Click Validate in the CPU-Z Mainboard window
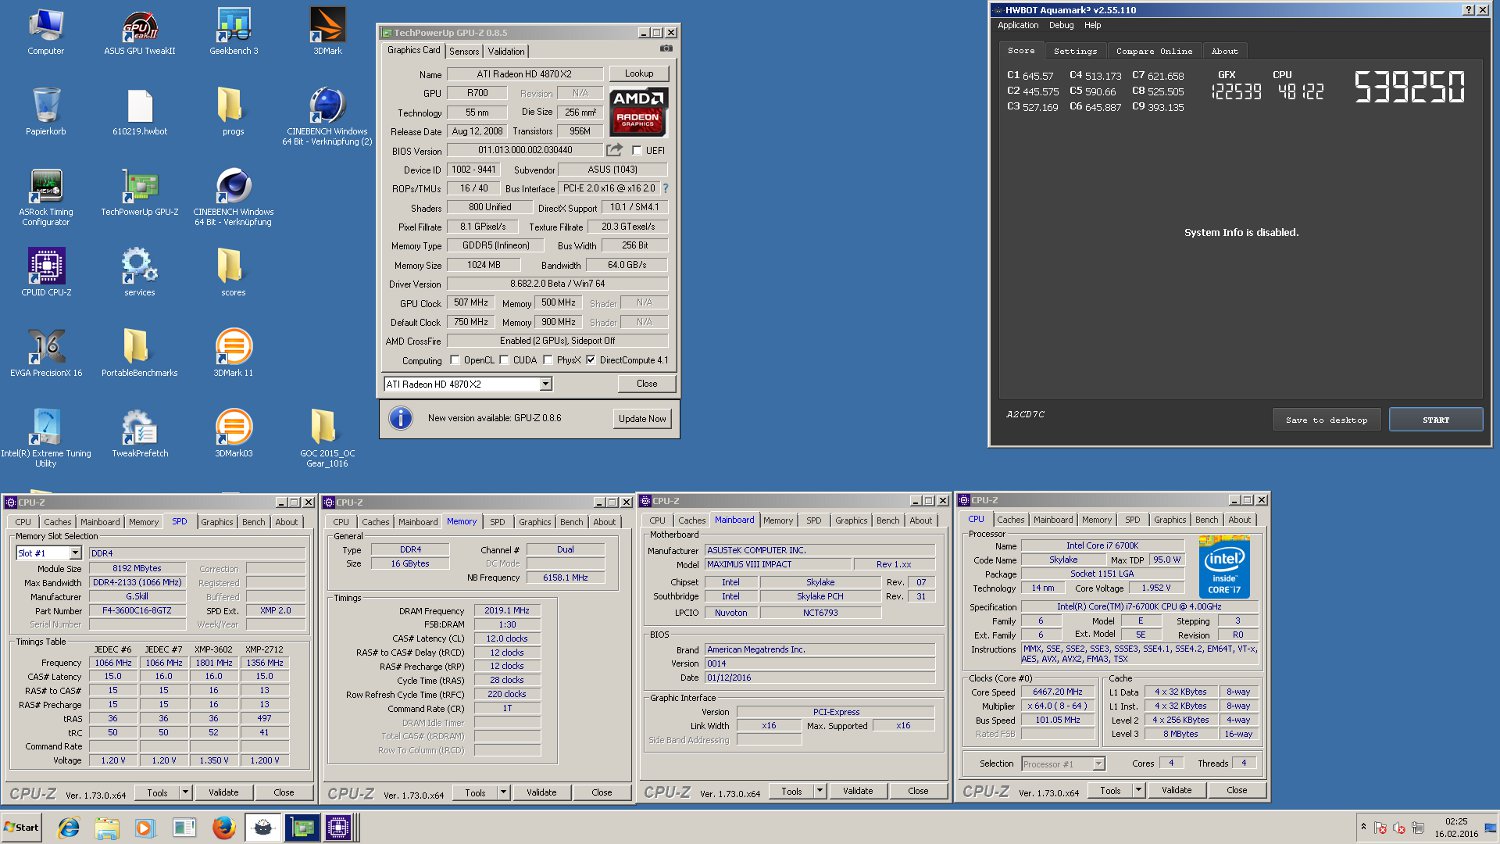 point(858,790)
